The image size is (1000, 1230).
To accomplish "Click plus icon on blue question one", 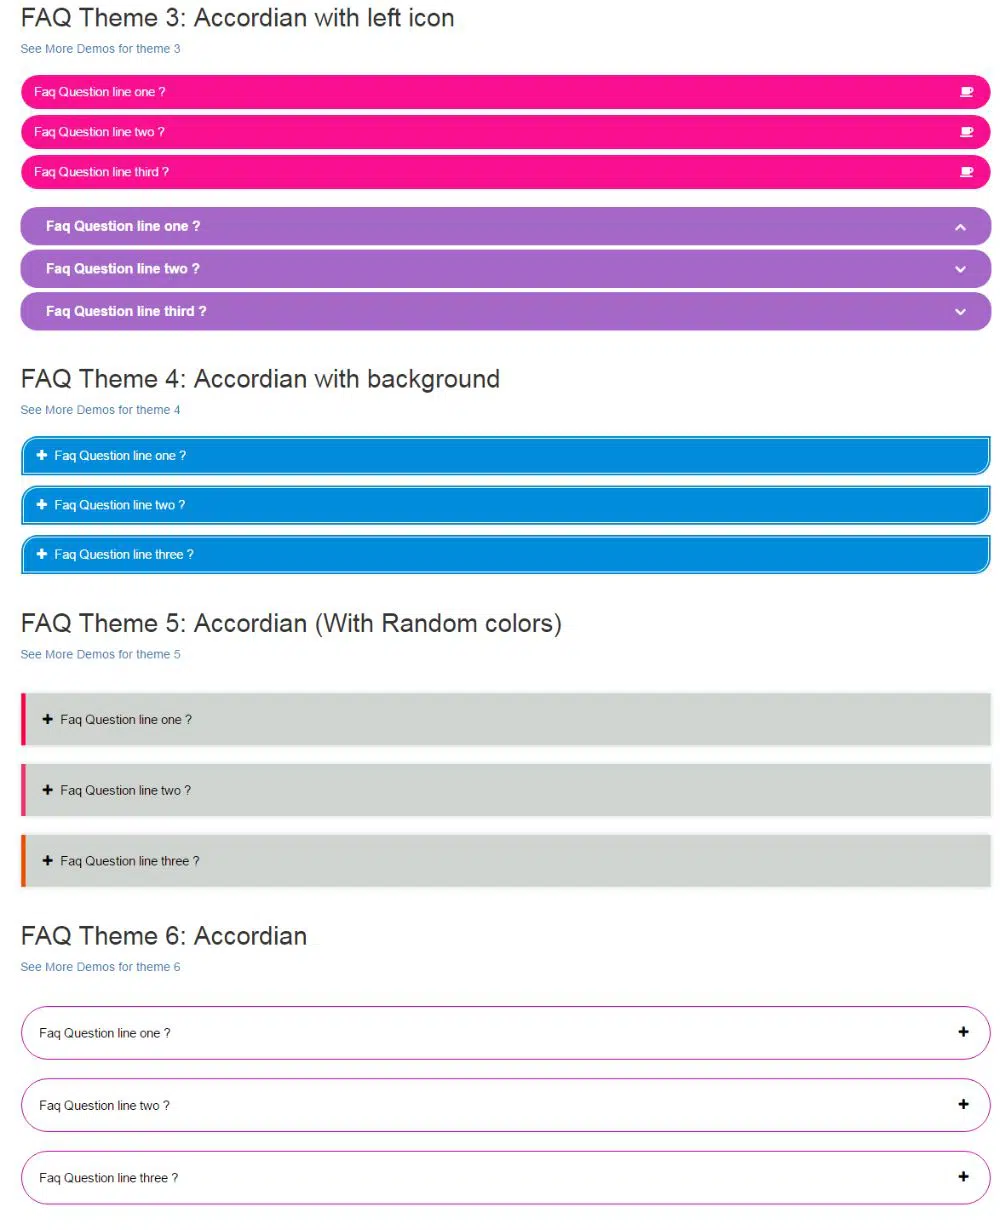I will click(x=42, y=455).
